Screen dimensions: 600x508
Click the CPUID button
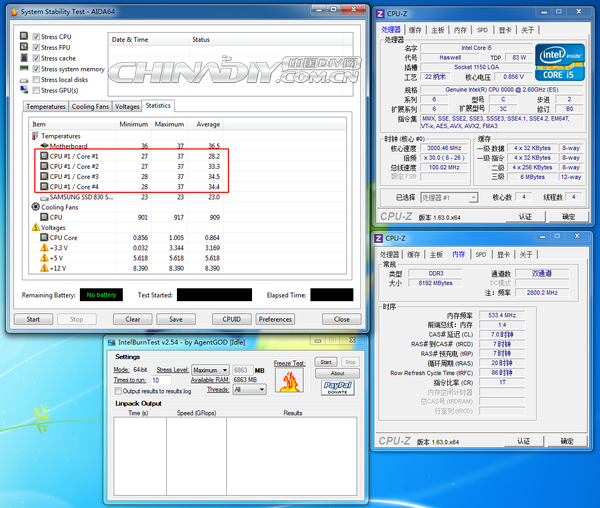click(232, 319)
